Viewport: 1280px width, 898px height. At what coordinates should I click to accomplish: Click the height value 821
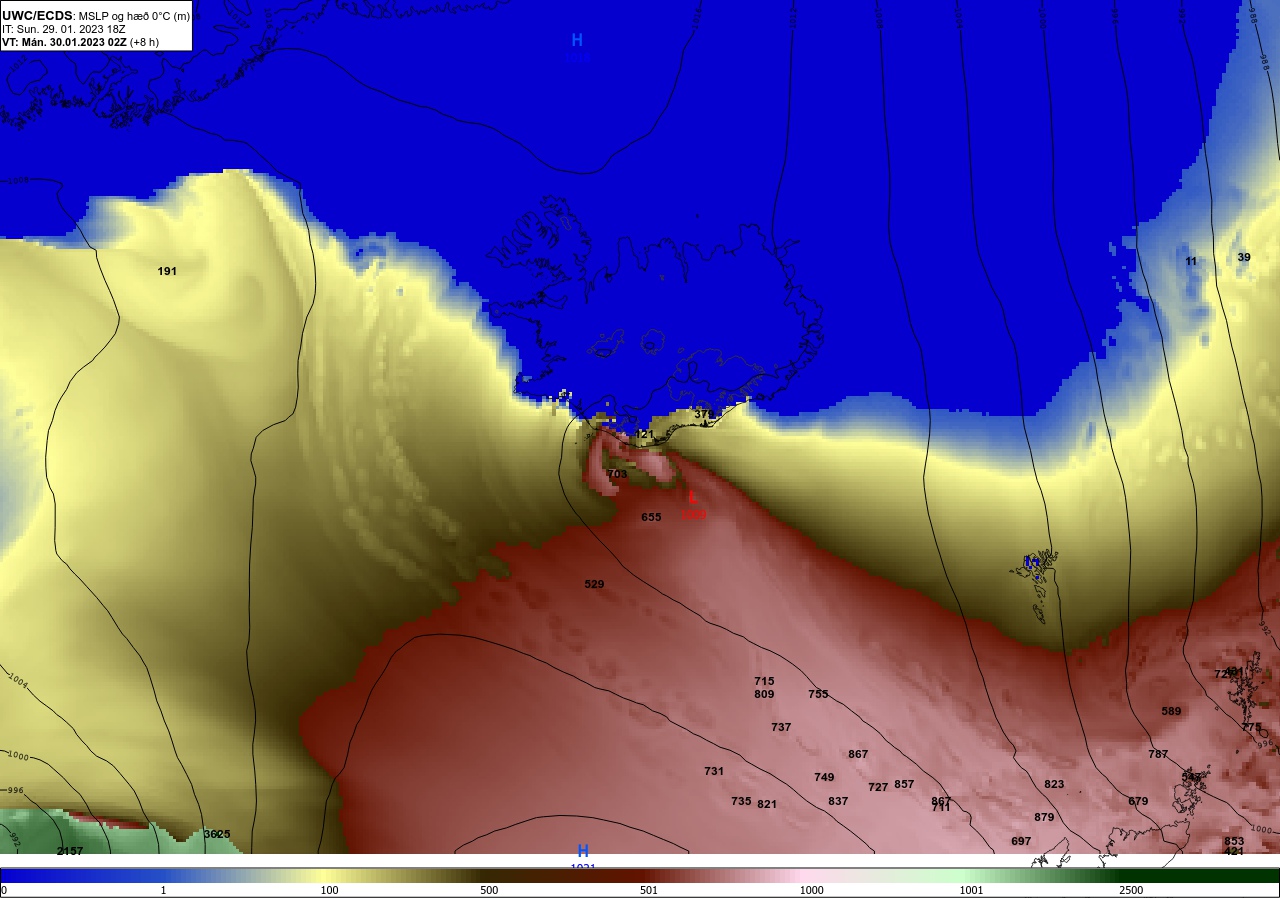point(767,804)
